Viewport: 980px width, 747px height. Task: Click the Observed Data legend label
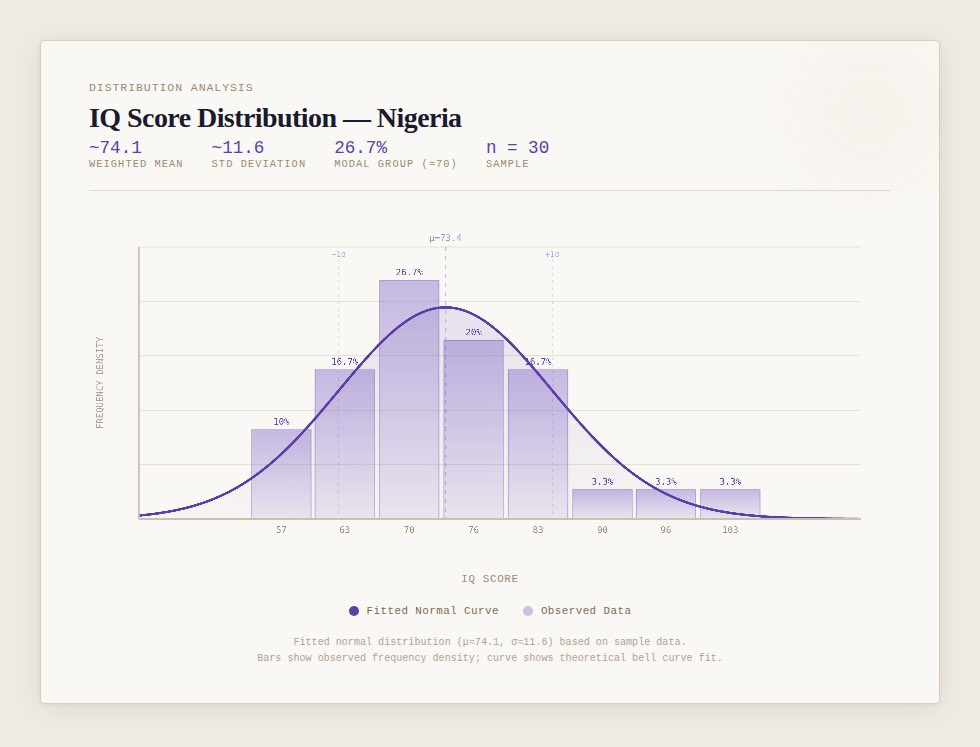point(586,611)
